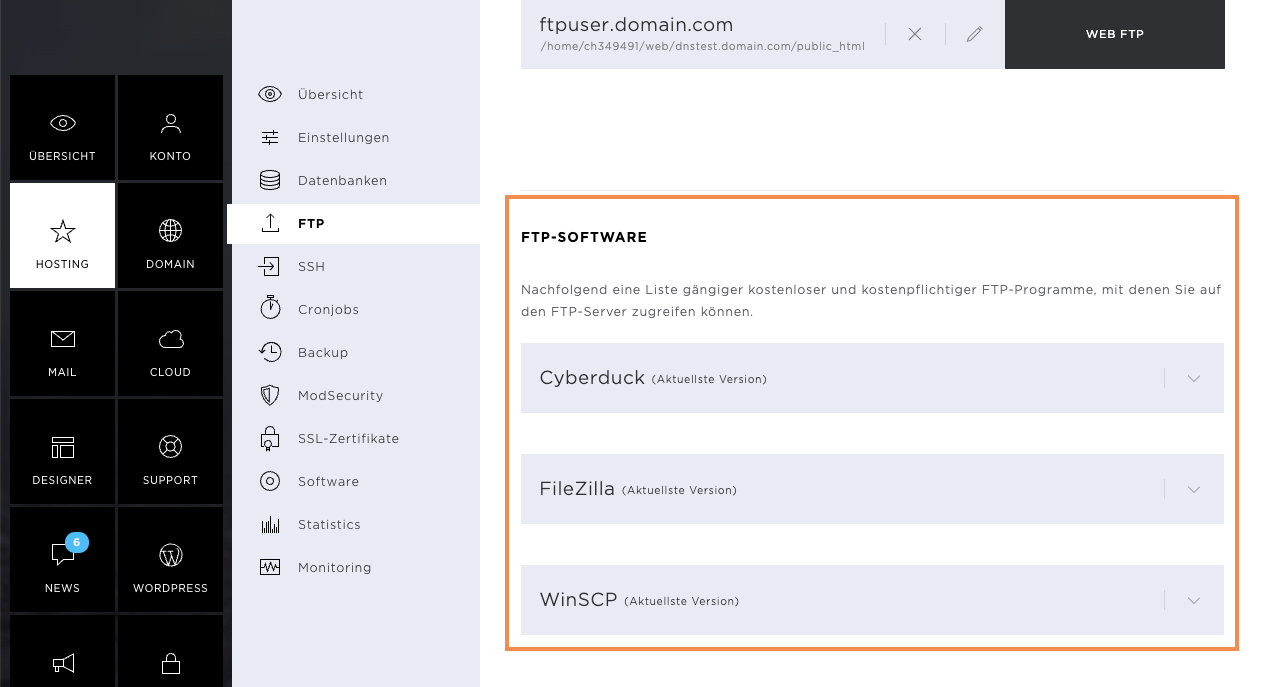The height and width of the screenshot is (687, 1264).
Task: Select the FTP menu item
Action: click(x=354, y=224)
